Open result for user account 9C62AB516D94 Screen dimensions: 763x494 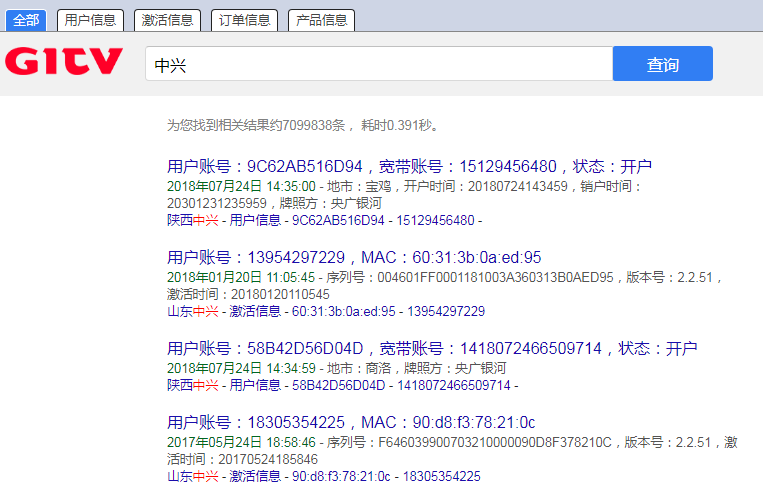click(x=409, y=166)
